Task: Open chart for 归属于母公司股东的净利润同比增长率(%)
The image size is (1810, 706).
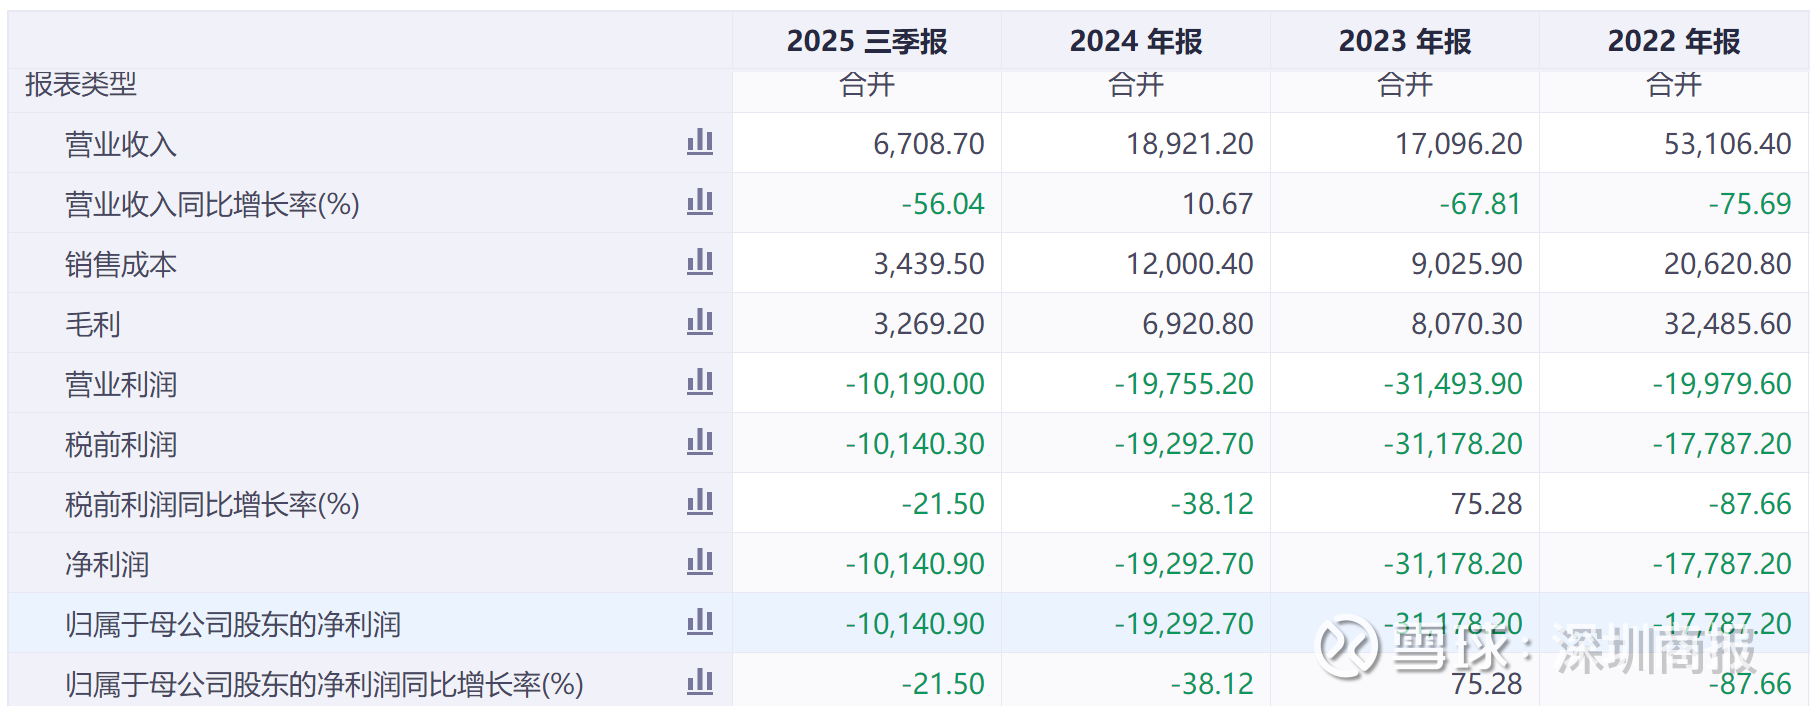Action: [x=700, y=682]
